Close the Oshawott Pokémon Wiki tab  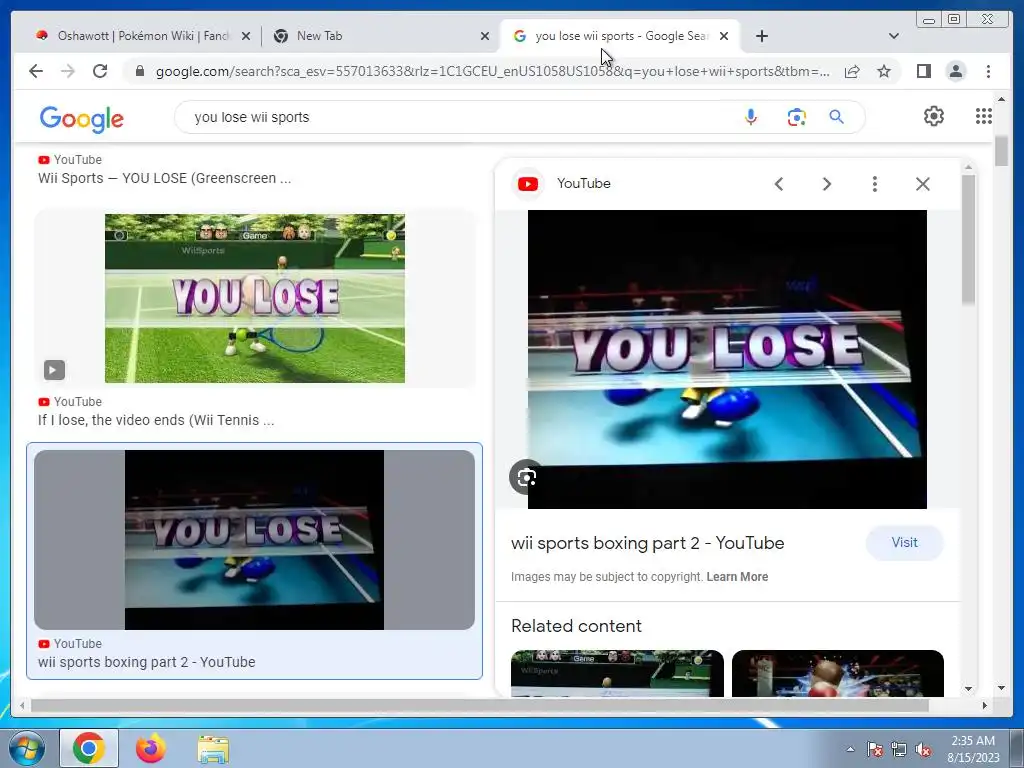pos(246,37)
